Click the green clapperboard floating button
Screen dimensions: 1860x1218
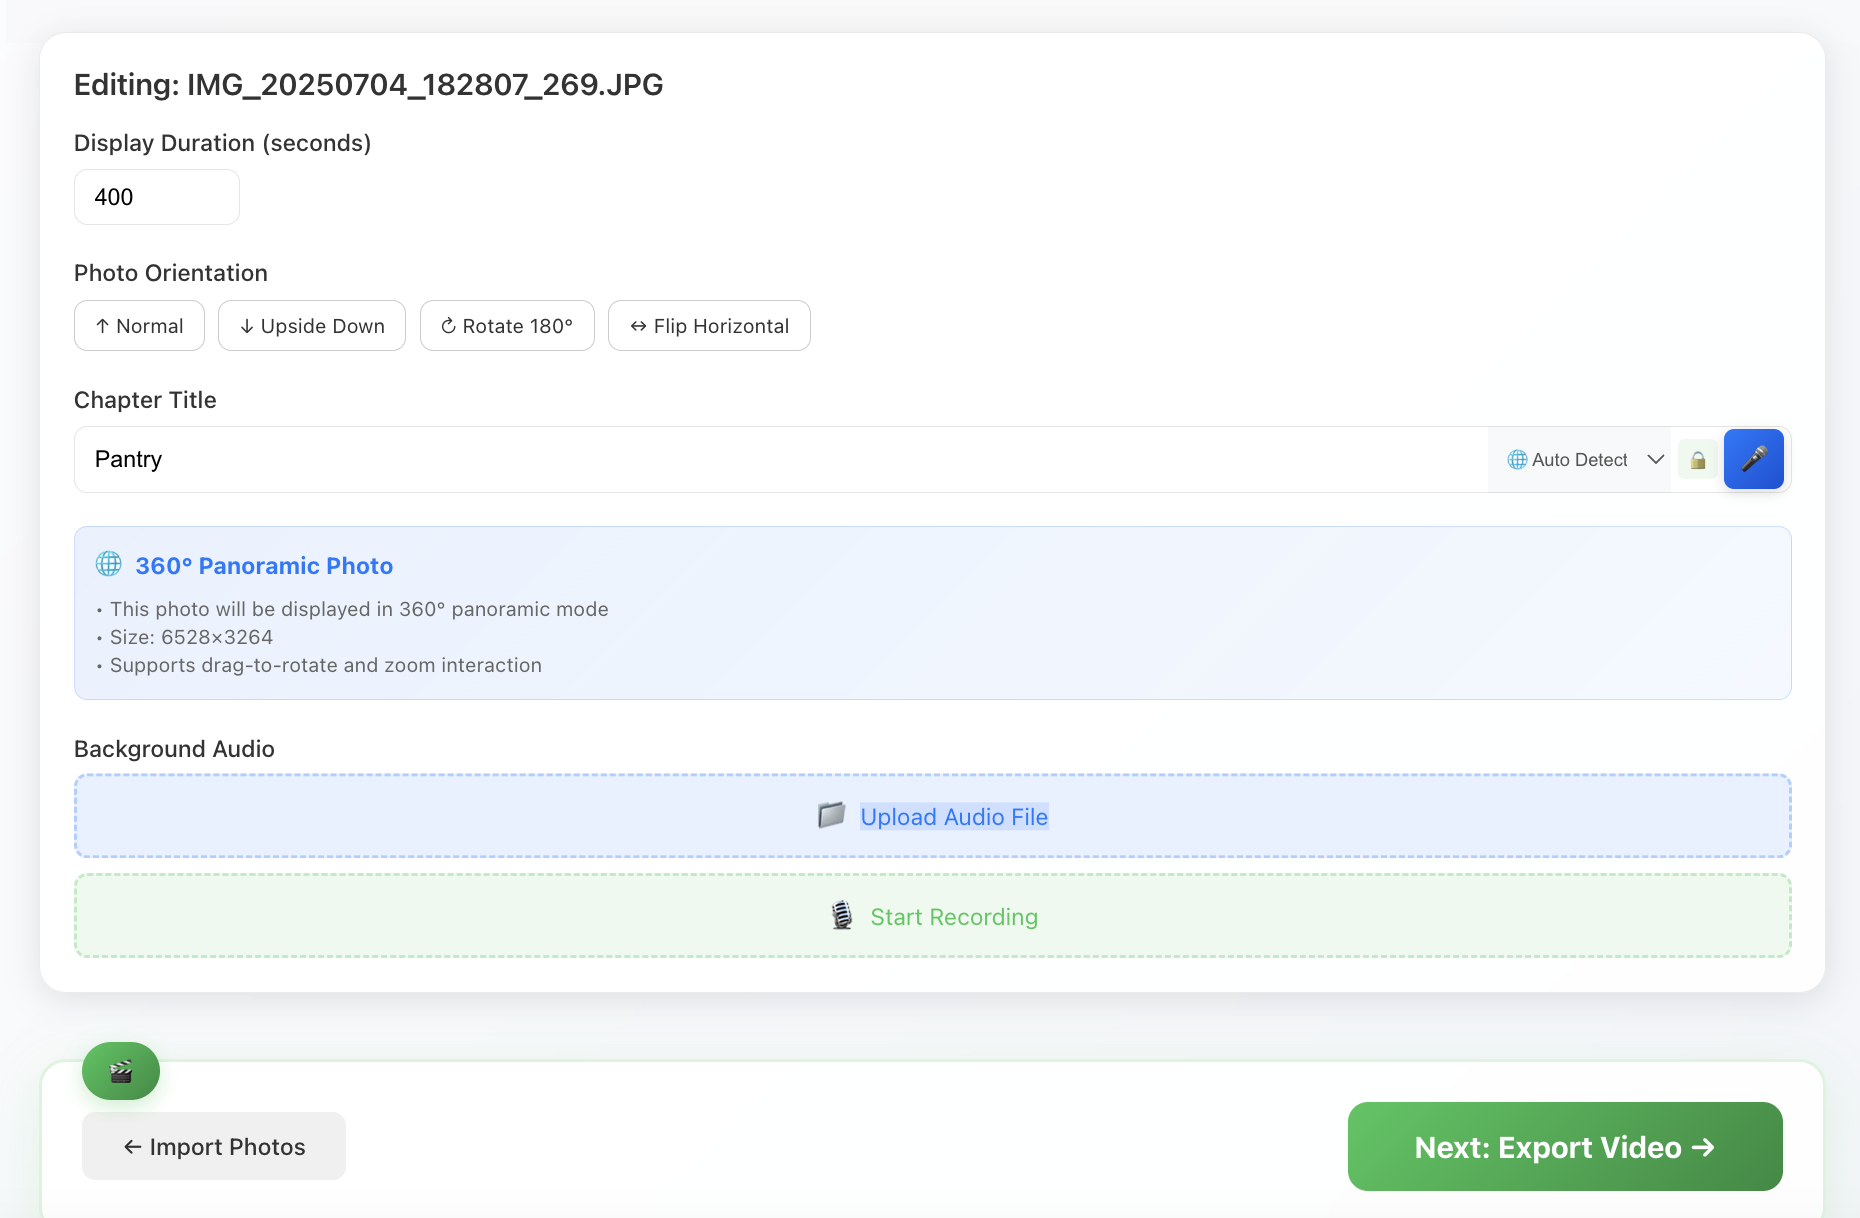[x=121, y=1071]
